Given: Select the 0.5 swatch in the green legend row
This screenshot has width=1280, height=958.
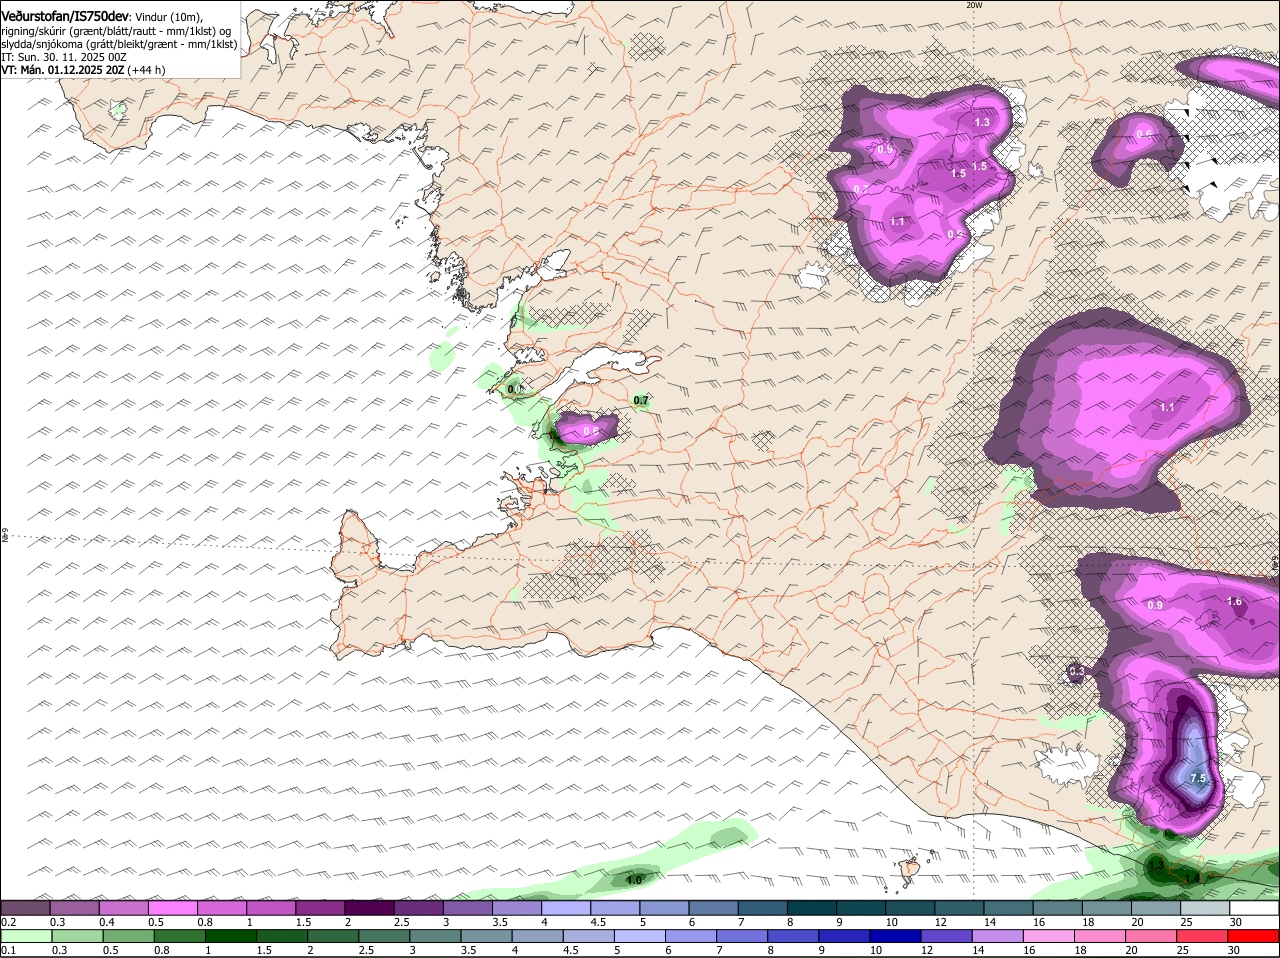Looking at the screenshot, I should pos(127,935).
